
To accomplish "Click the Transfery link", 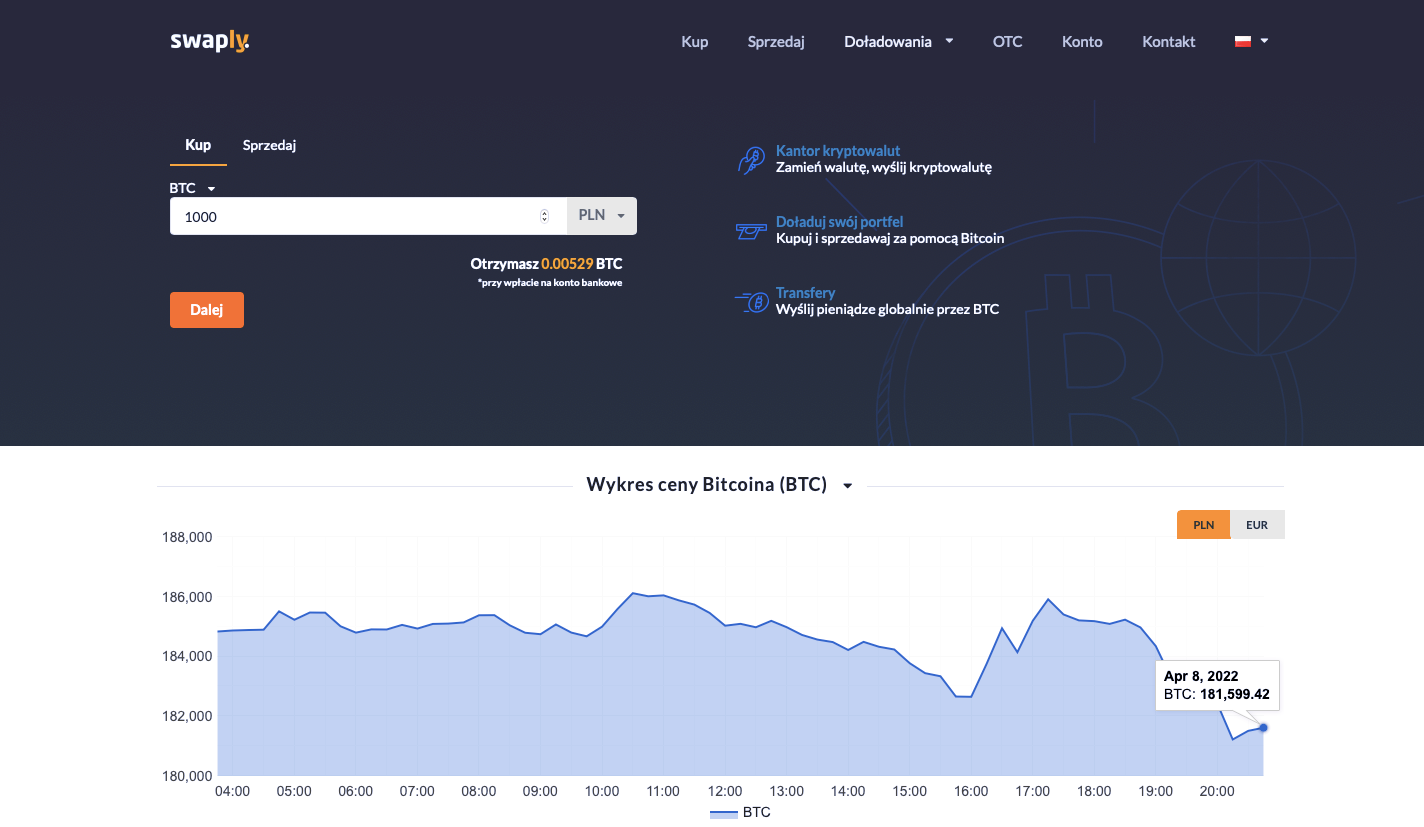I will [x=806, y=292].
